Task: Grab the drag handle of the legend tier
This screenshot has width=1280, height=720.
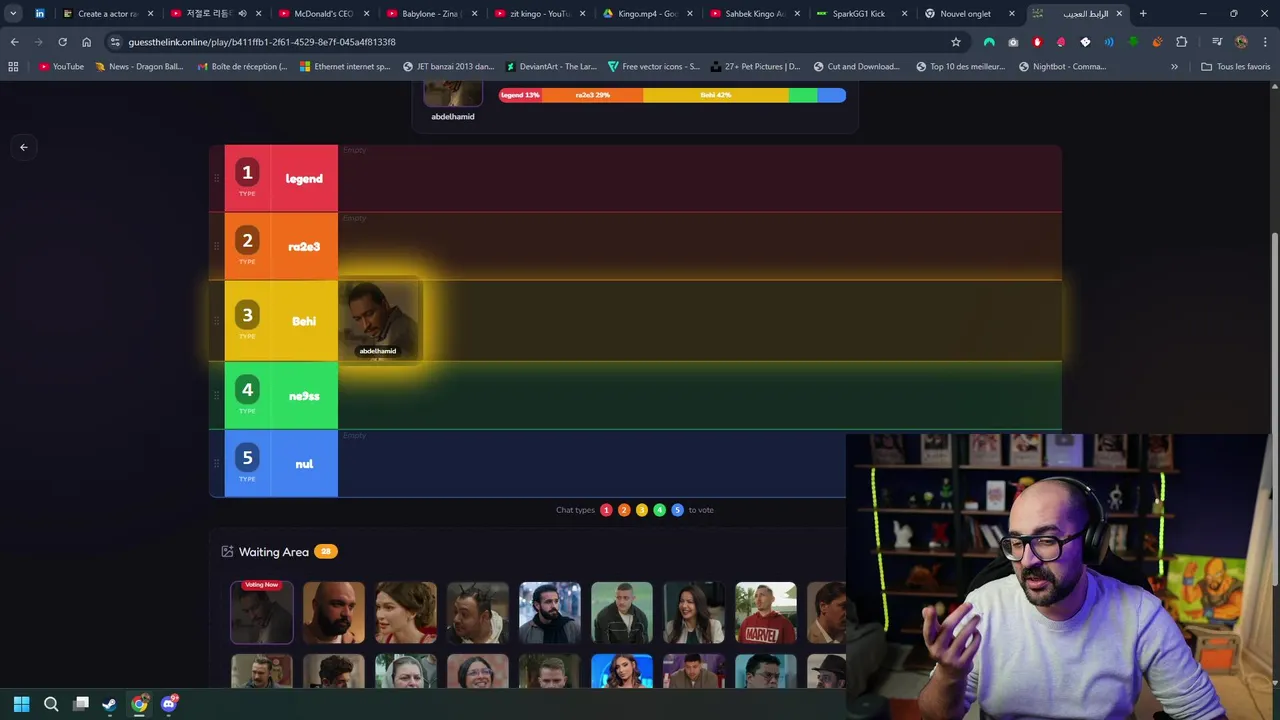Action: (x=216, y=178)
